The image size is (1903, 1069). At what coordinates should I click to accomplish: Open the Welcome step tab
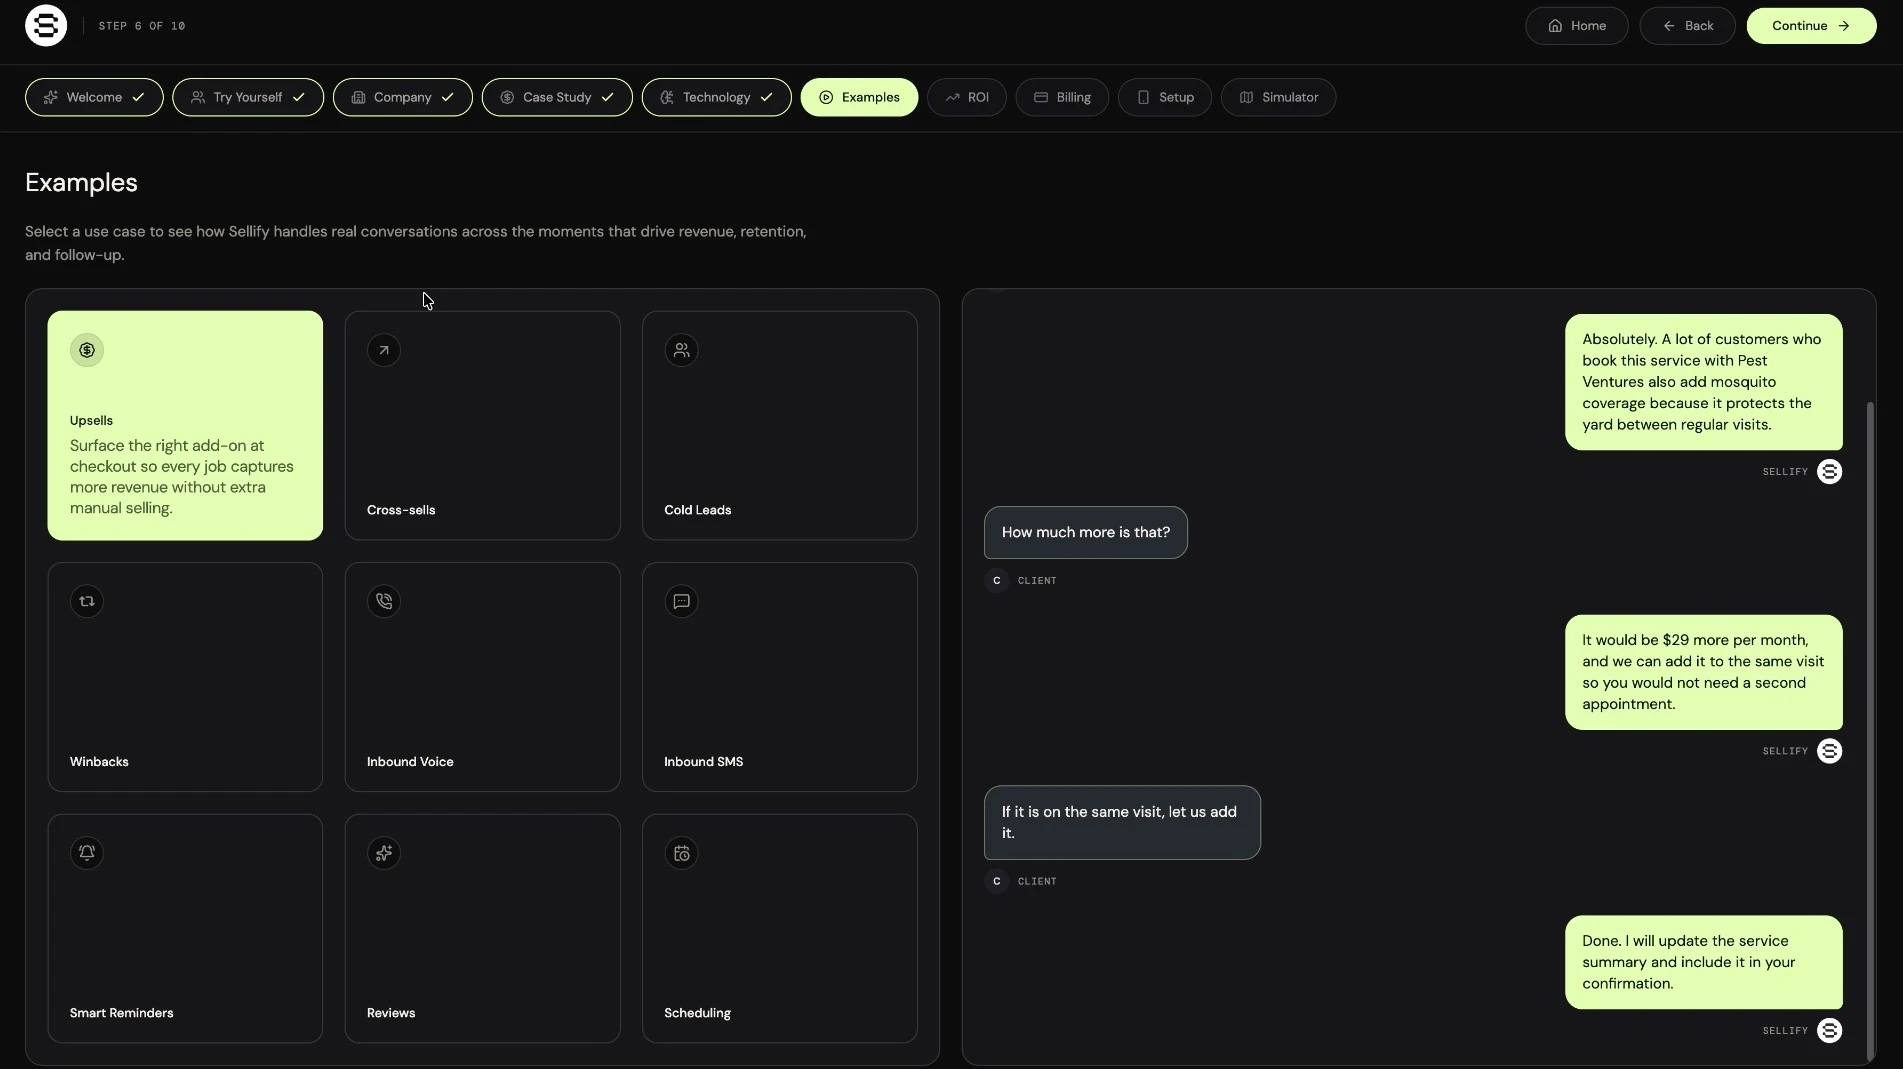click(94, 97)
